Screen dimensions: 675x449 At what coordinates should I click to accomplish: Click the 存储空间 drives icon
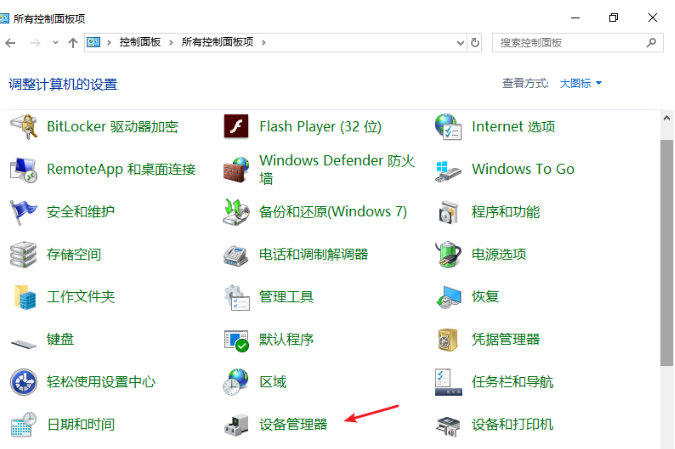[23, 254]
